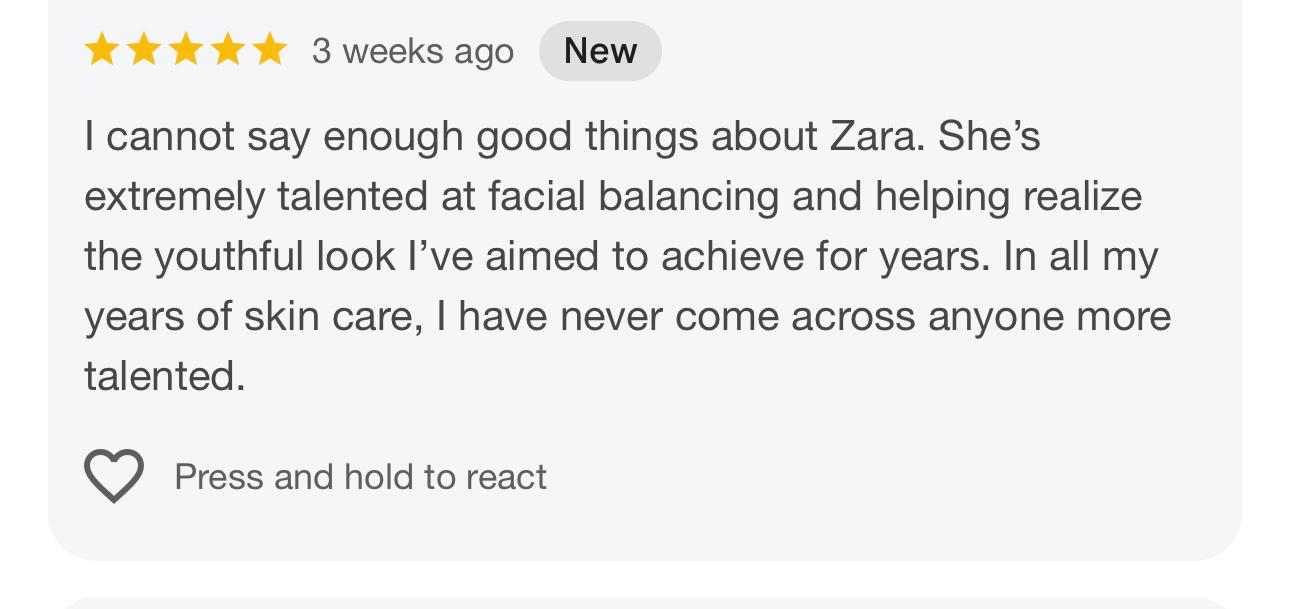This screenshot has width=1290, height=609.
Task: Click the word "She's" in the review
Action: [989, 136]
